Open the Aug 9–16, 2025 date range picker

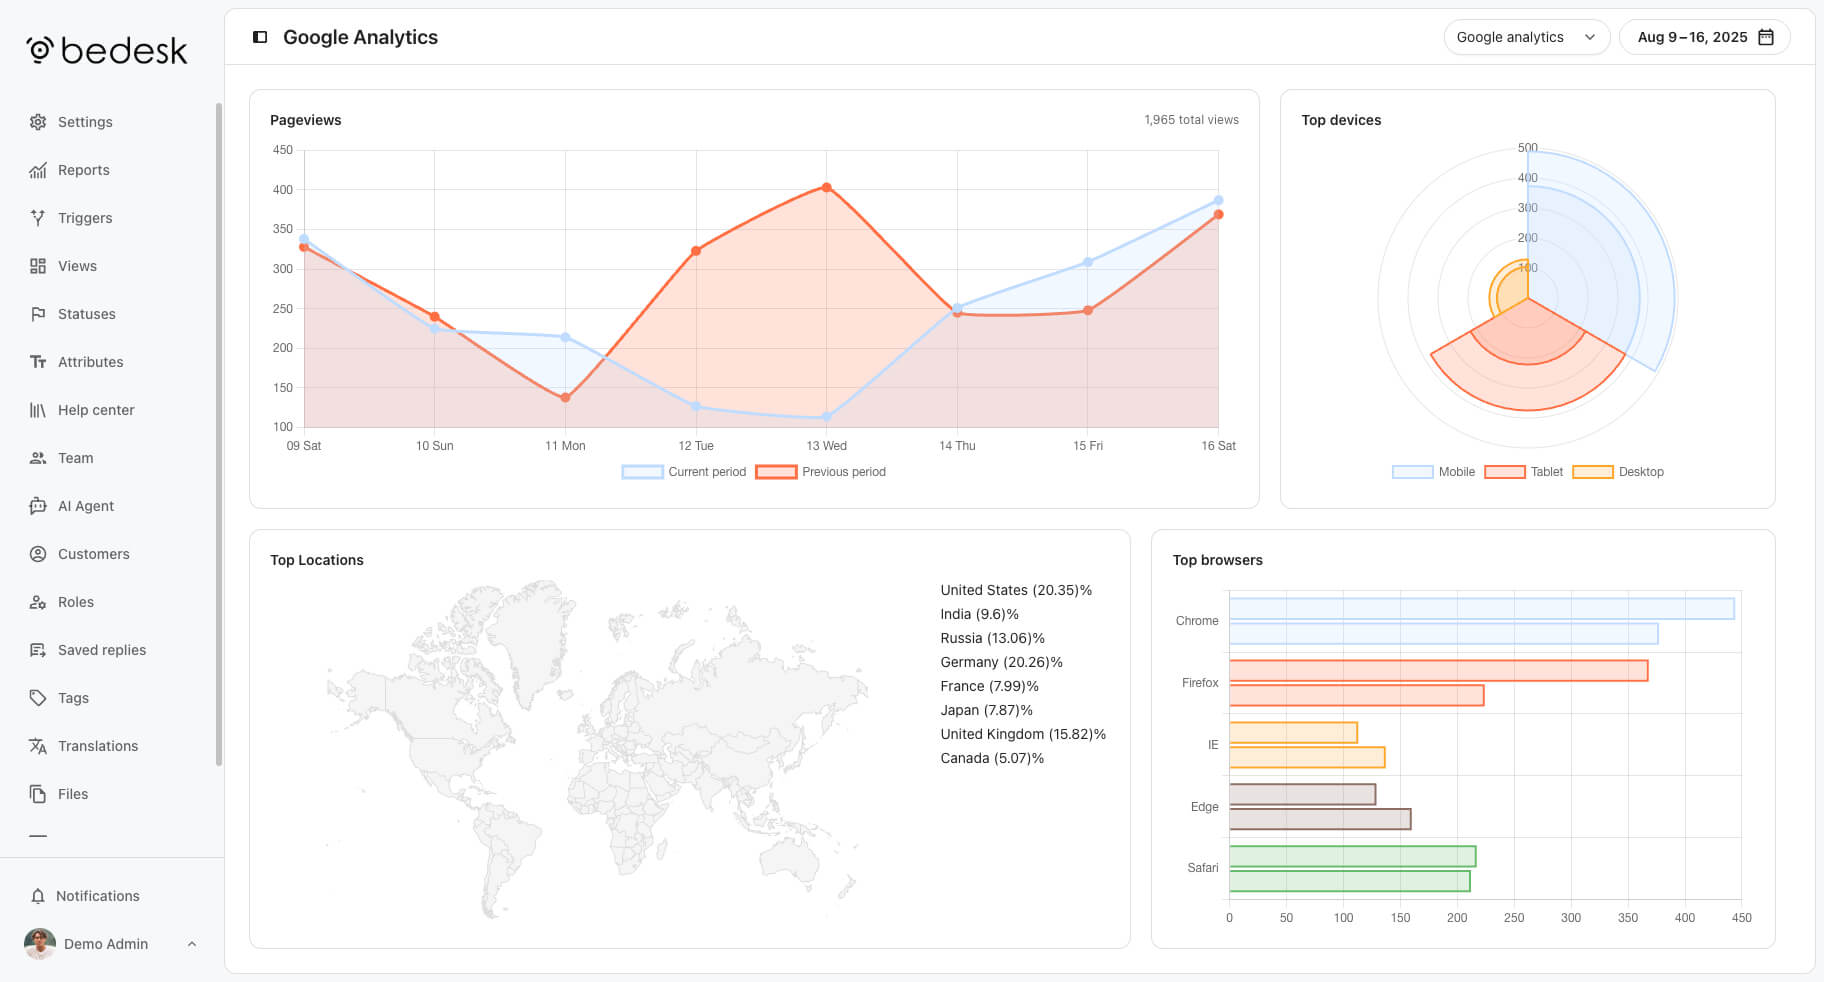(x=1704, y=37)
